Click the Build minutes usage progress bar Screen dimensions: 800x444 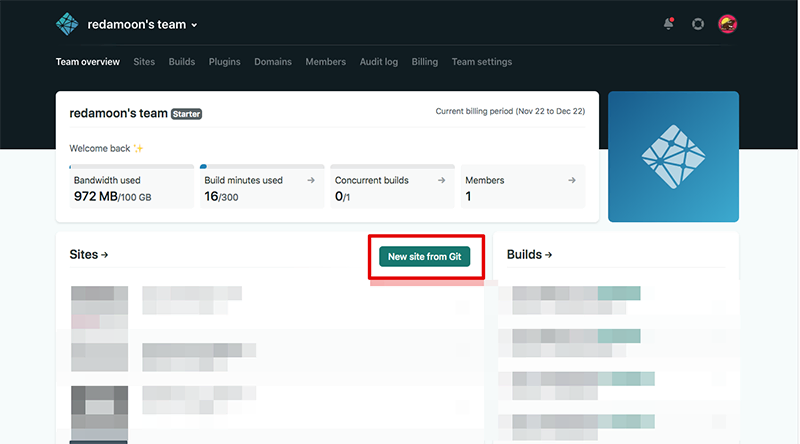(262, 166)
